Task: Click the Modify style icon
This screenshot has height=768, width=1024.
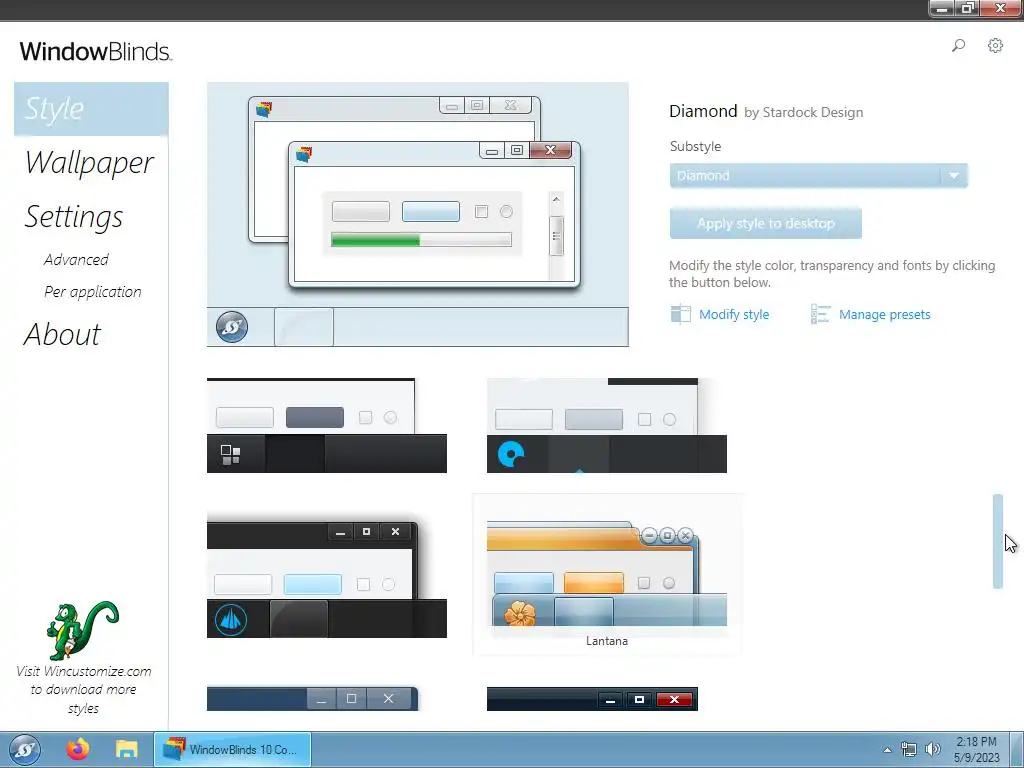Action: coord(680,314)
